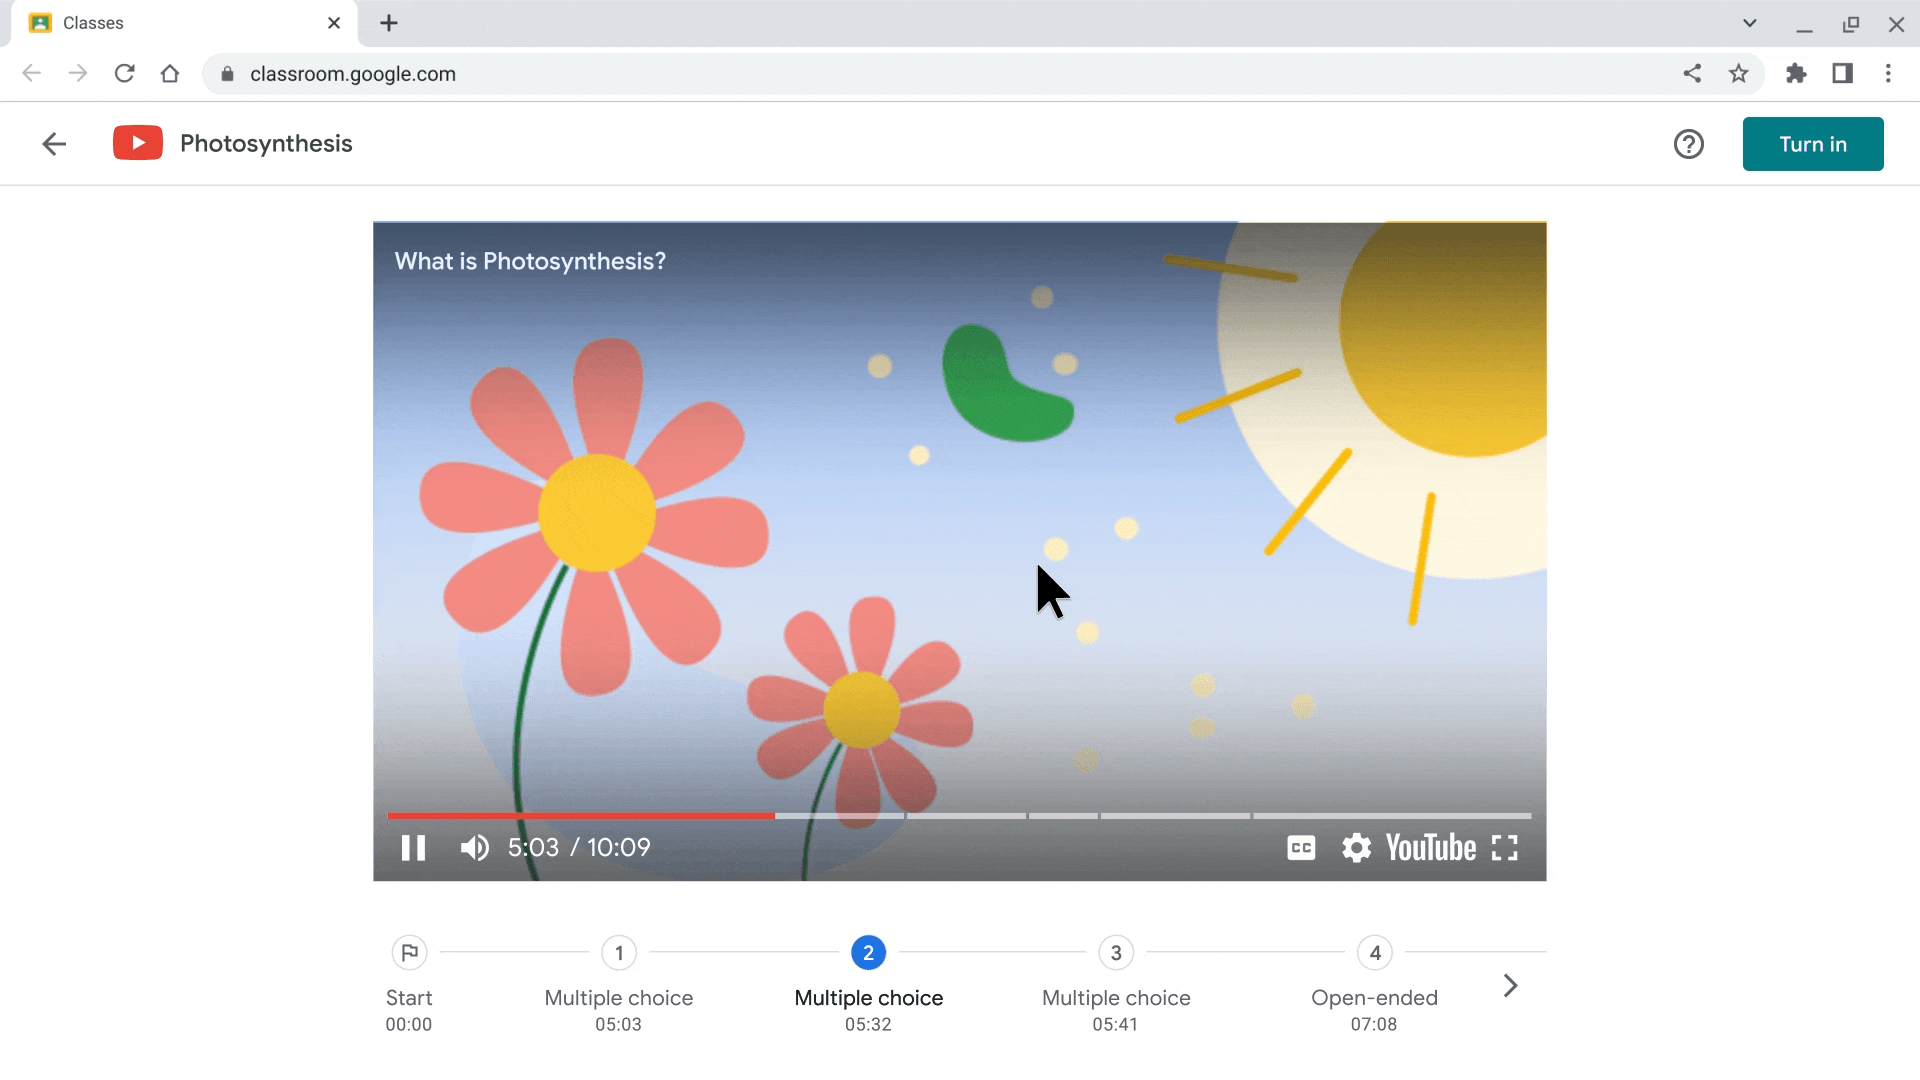
Task: Open the video player settings gear
Action: point(1356,847)
